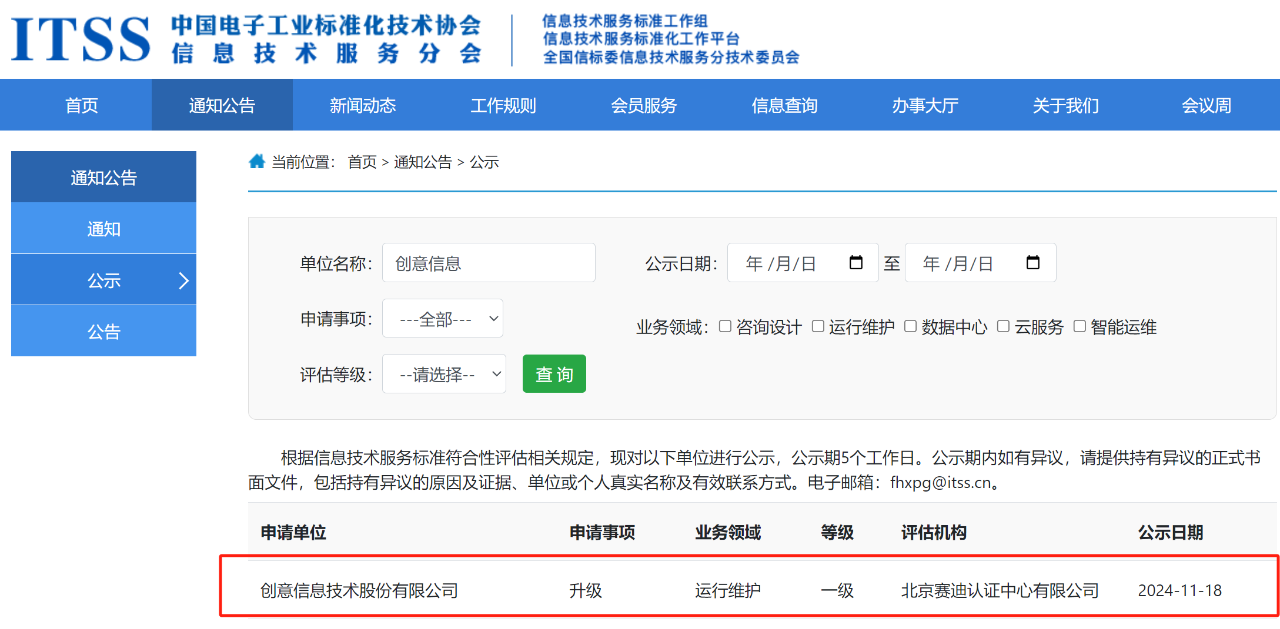This screenshot has height=629, width=1280.
Task: Click 首页 link in the breadcrumb
Action: (362, 162)
